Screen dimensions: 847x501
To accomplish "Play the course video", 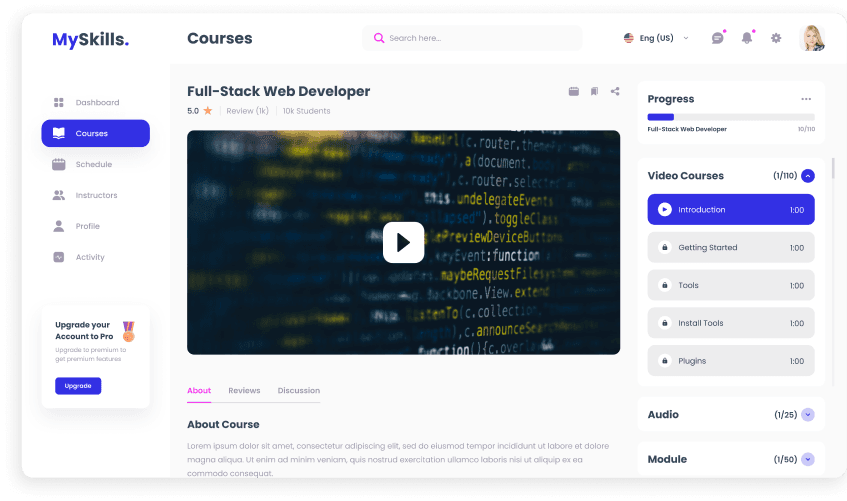I will 404,242.
